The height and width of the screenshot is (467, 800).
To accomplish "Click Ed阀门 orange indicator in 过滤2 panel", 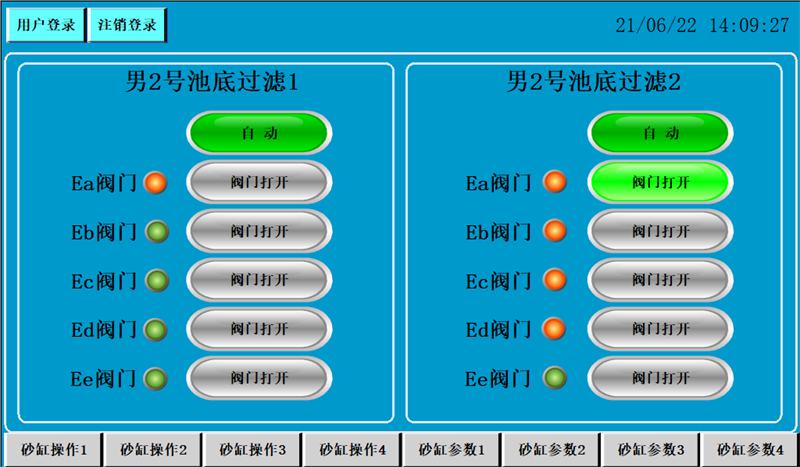I will pyautogui.click(x=555, y=329).
